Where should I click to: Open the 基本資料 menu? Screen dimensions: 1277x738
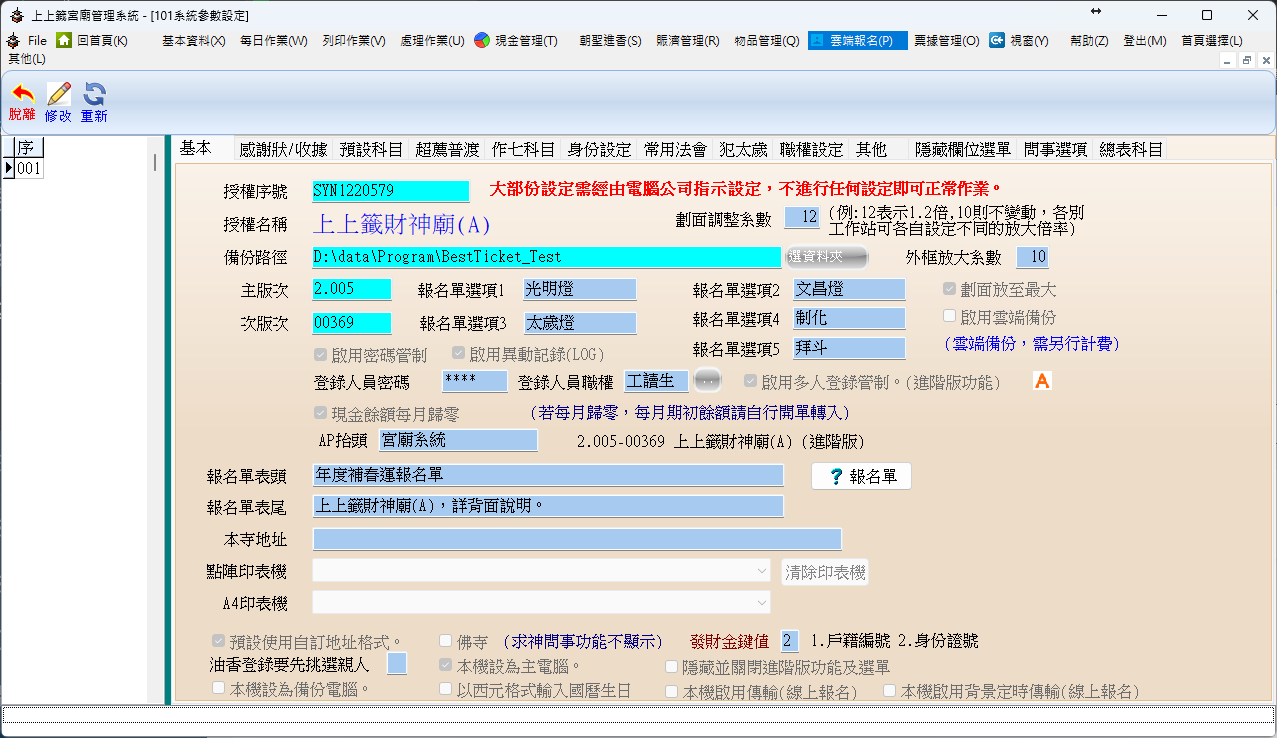tap(193, 40)
